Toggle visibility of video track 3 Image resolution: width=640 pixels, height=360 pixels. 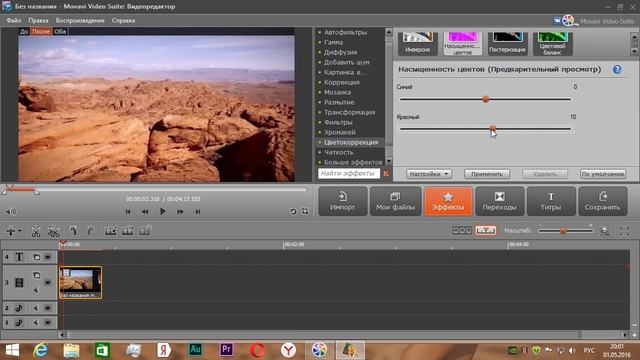pos(48,282)
